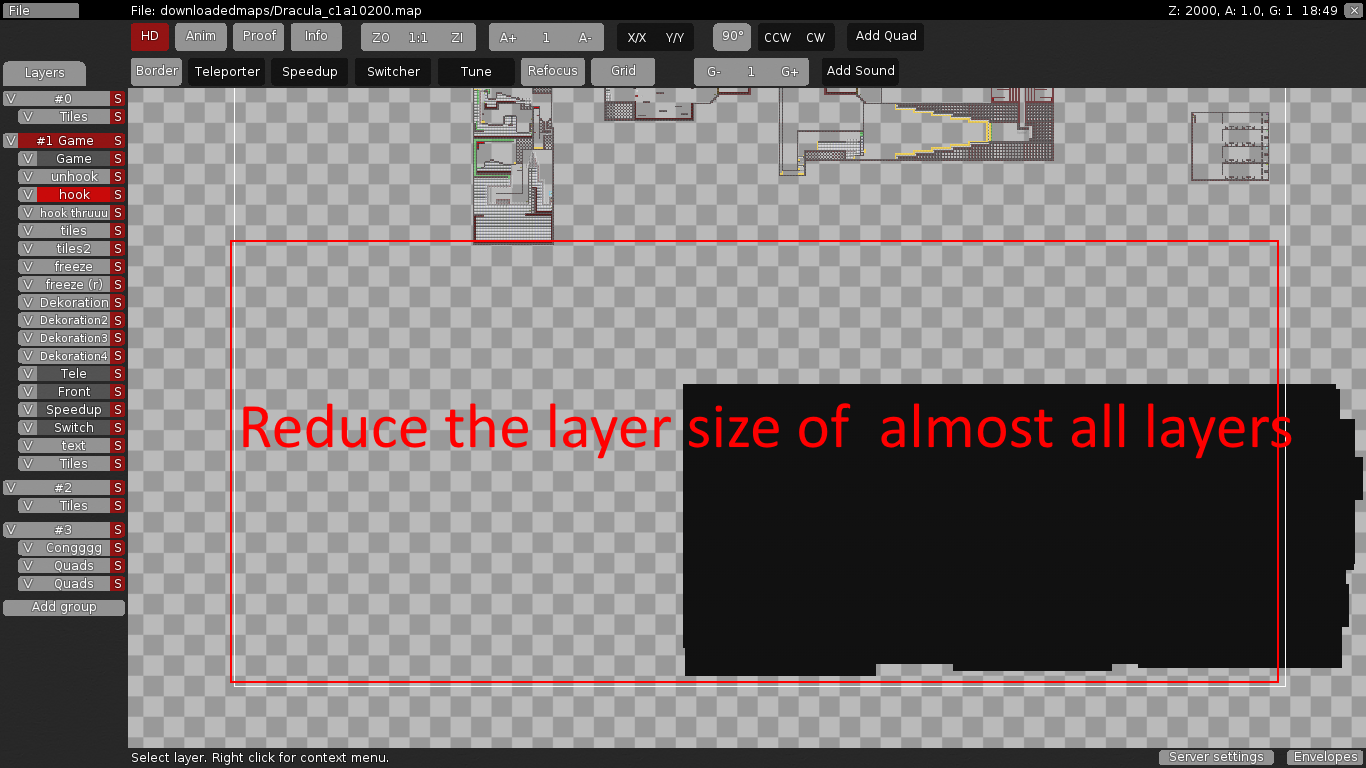
Task: Flip selection vertically with Y/Y
Action: (675, 37)
